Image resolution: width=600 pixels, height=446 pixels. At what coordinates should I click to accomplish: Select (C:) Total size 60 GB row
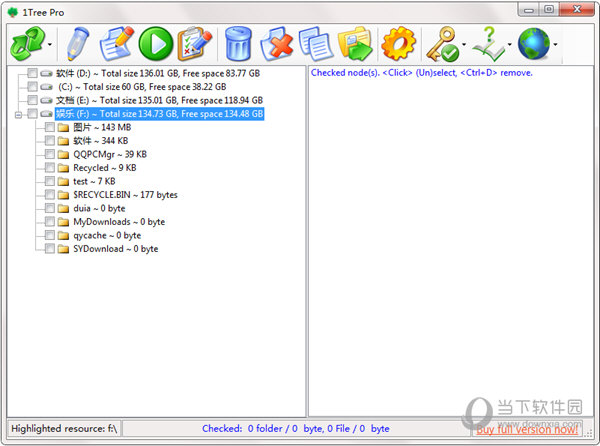click(x=142, y=86)
